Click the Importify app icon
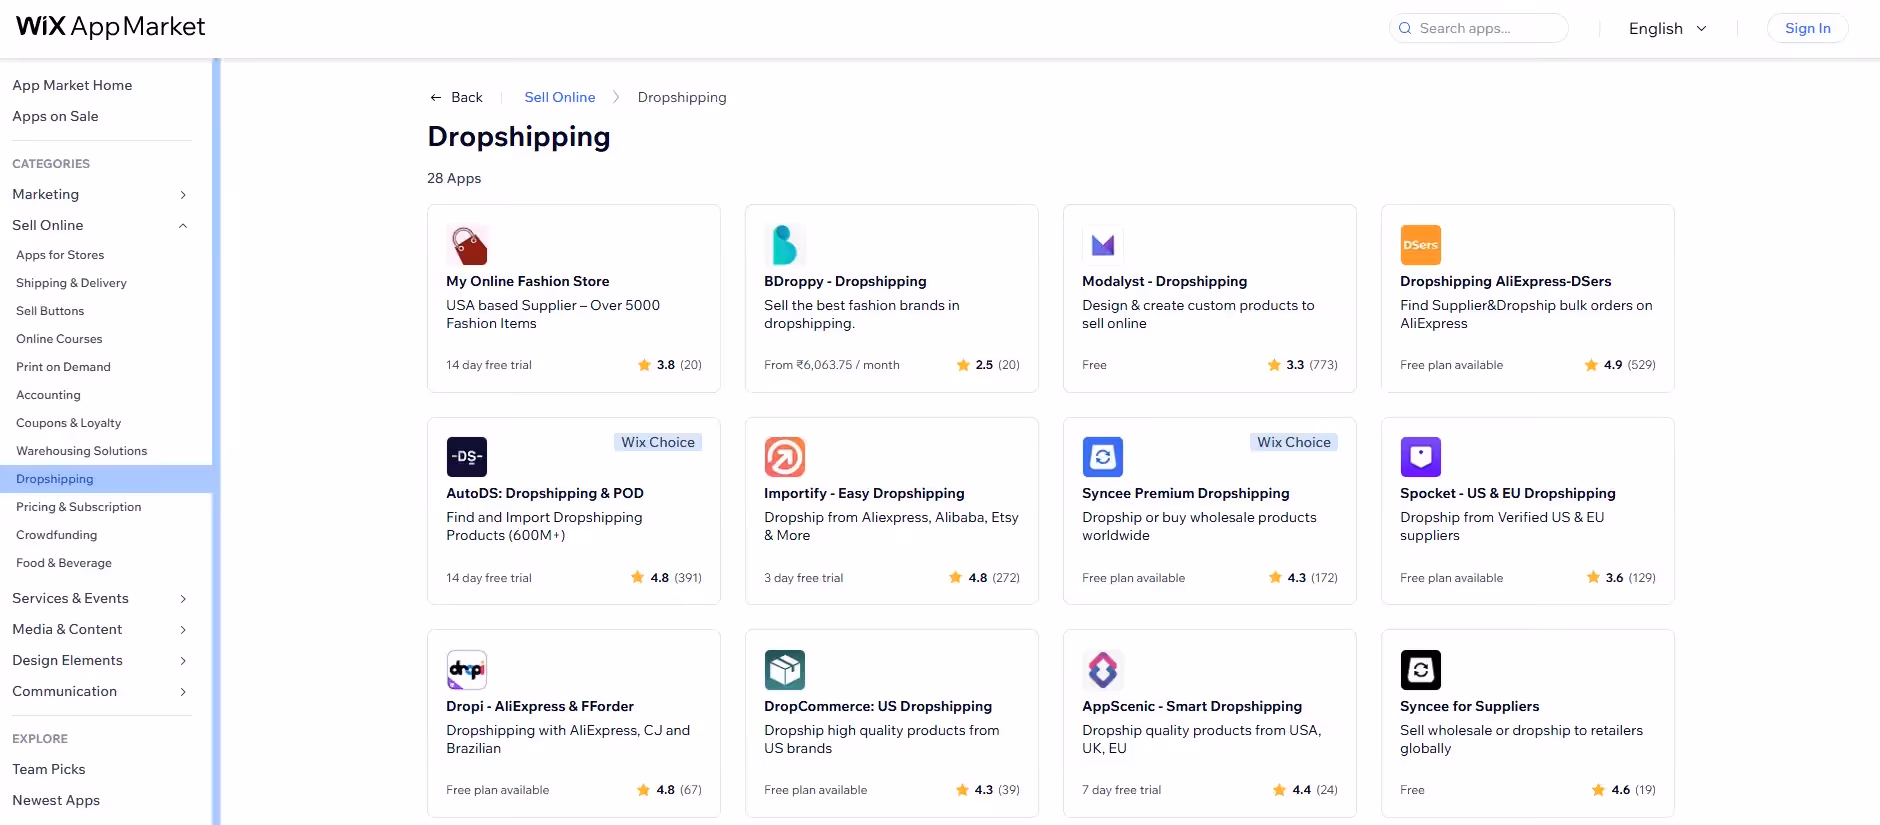1880x825 pixels. click(785, 457)
